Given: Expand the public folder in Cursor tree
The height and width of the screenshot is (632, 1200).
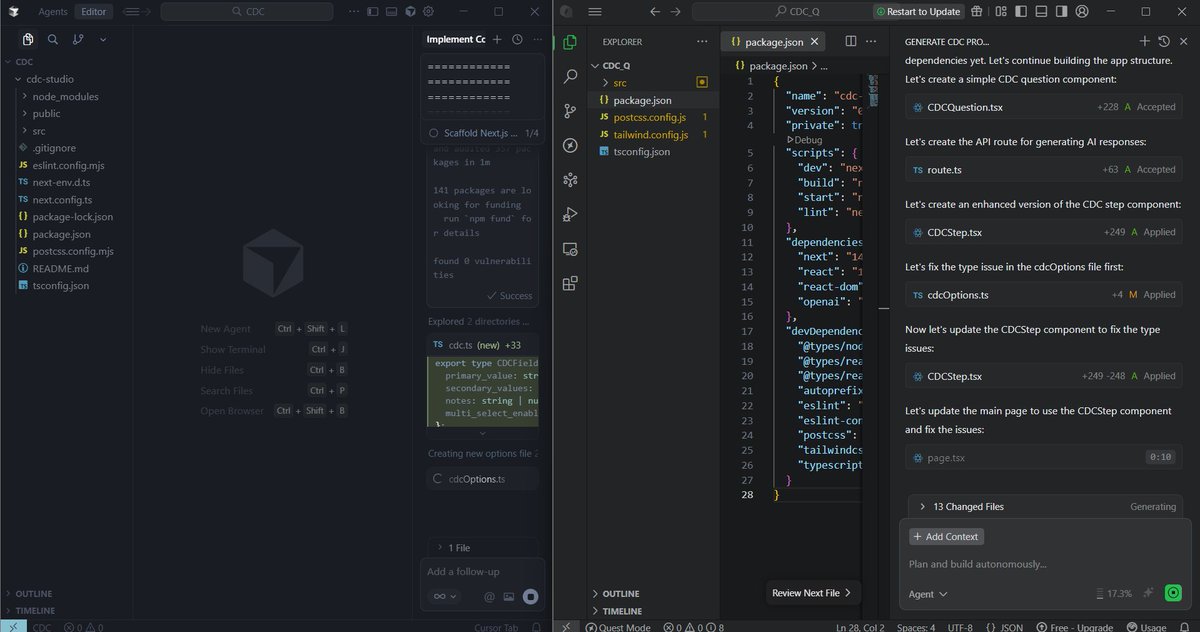Looking at the screenshot, I should [x=46, y=113].
